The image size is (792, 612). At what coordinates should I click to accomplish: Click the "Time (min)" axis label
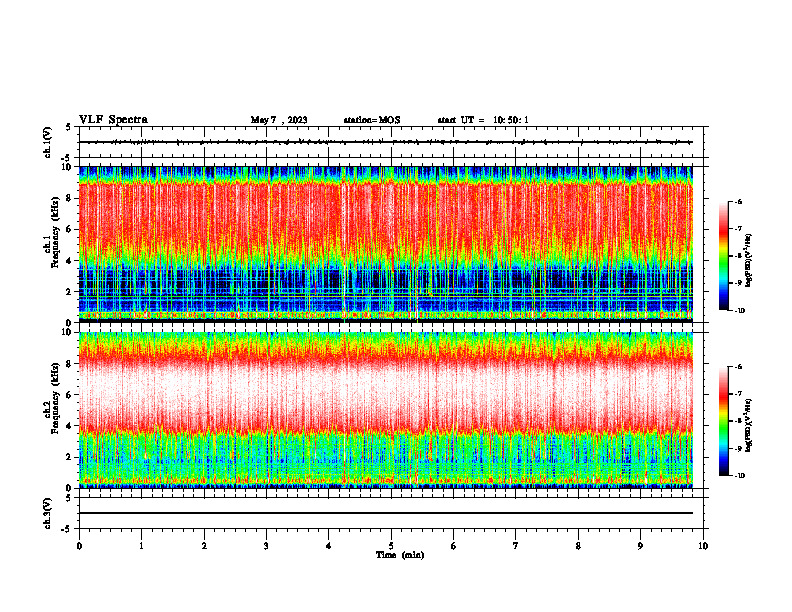400,555
